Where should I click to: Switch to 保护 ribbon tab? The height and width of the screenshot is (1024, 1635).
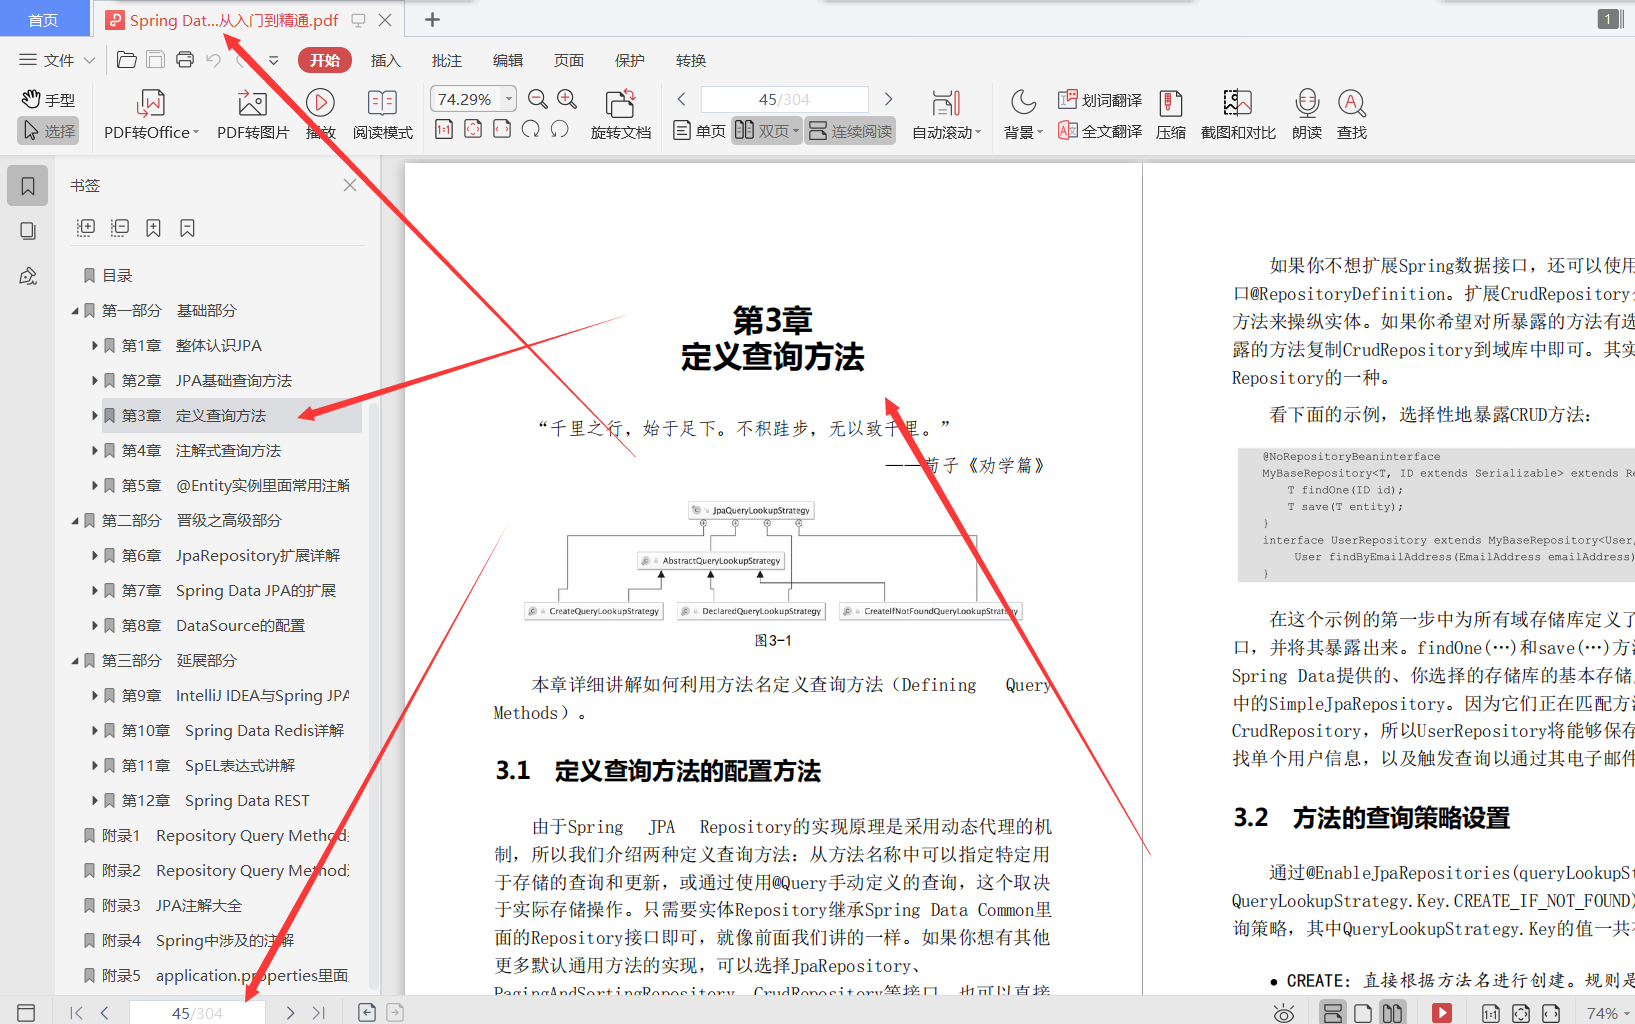click(630, 60)
